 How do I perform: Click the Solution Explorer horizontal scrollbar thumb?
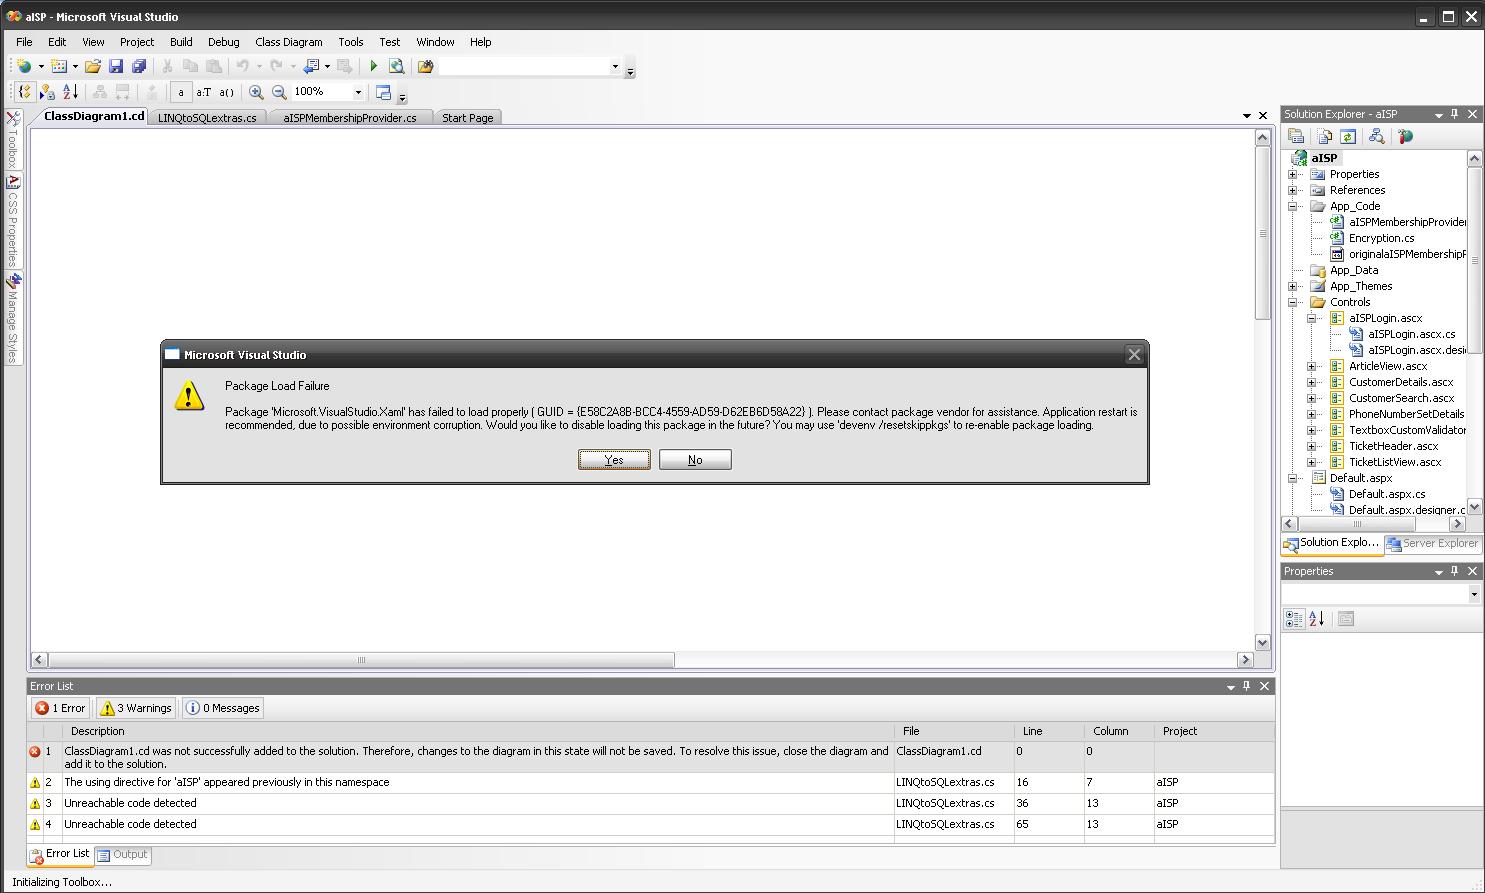[x=1357, y=524]
